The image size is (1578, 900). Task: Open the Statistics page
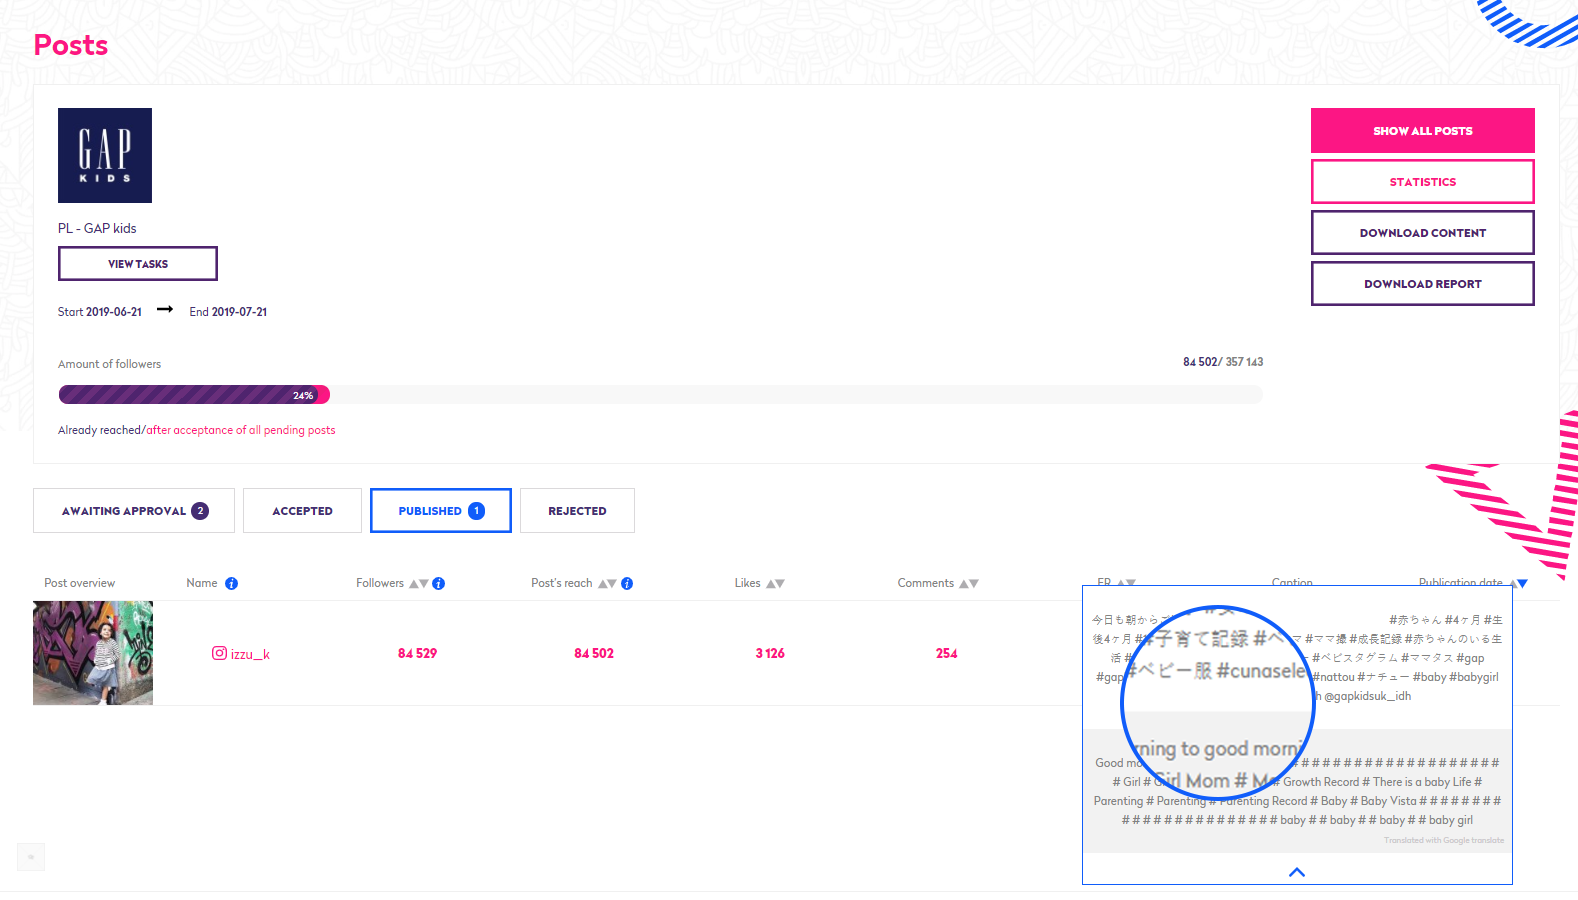pos(1422,182)
